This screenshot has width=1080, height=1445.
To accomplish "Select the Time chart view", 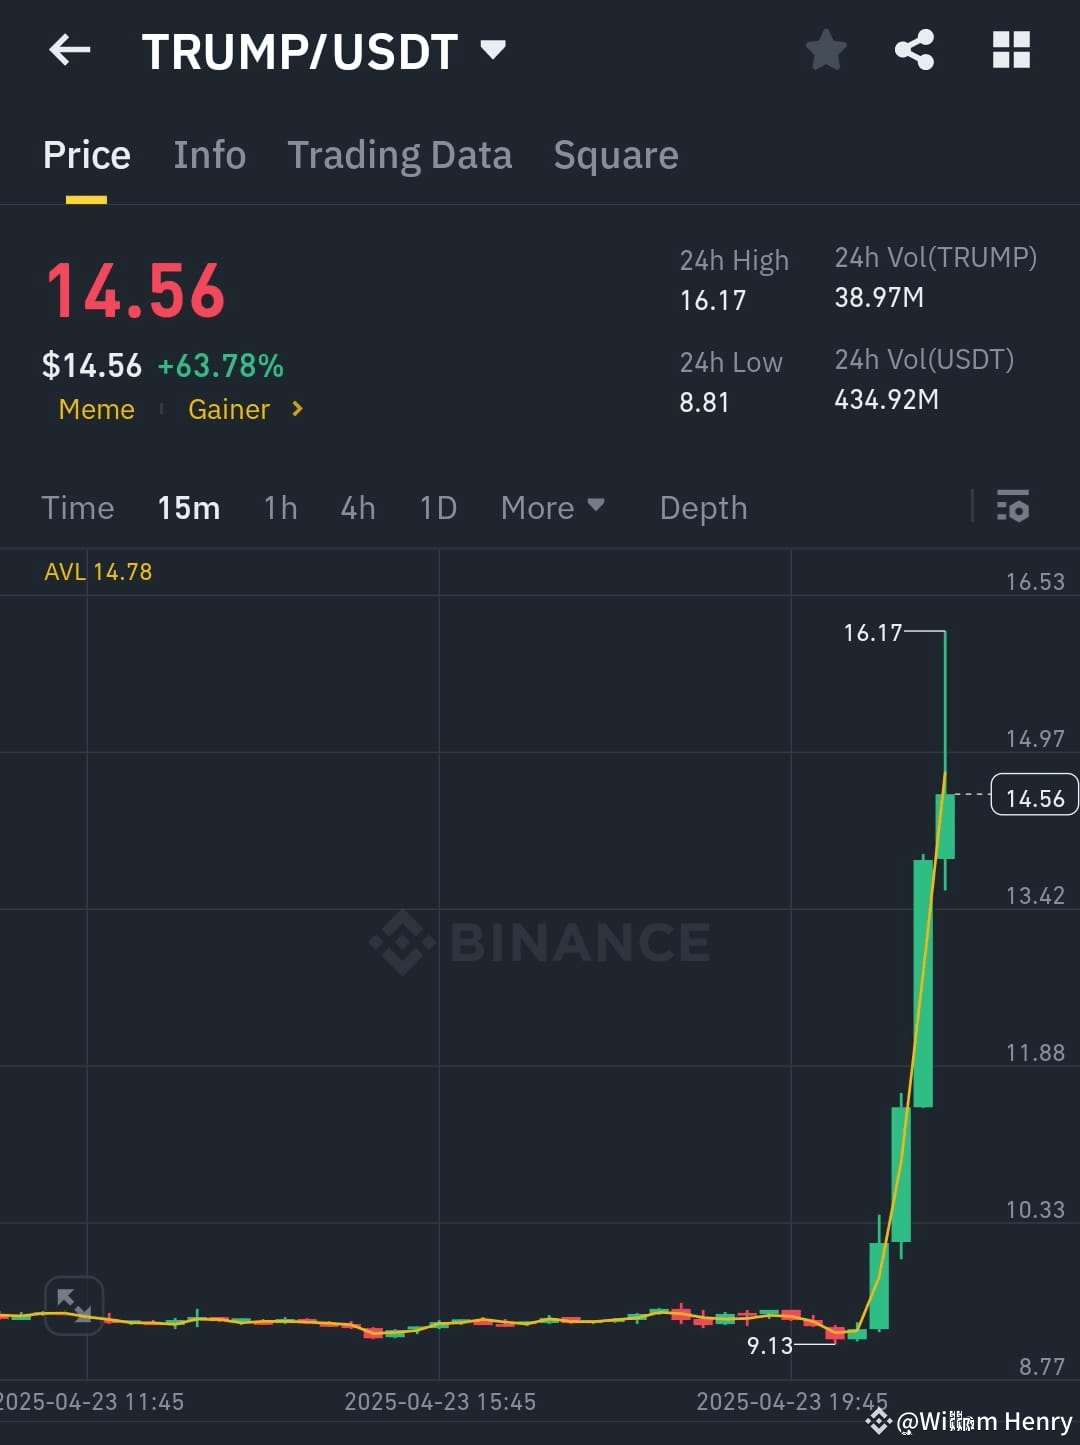I will [x=78, y=508].
